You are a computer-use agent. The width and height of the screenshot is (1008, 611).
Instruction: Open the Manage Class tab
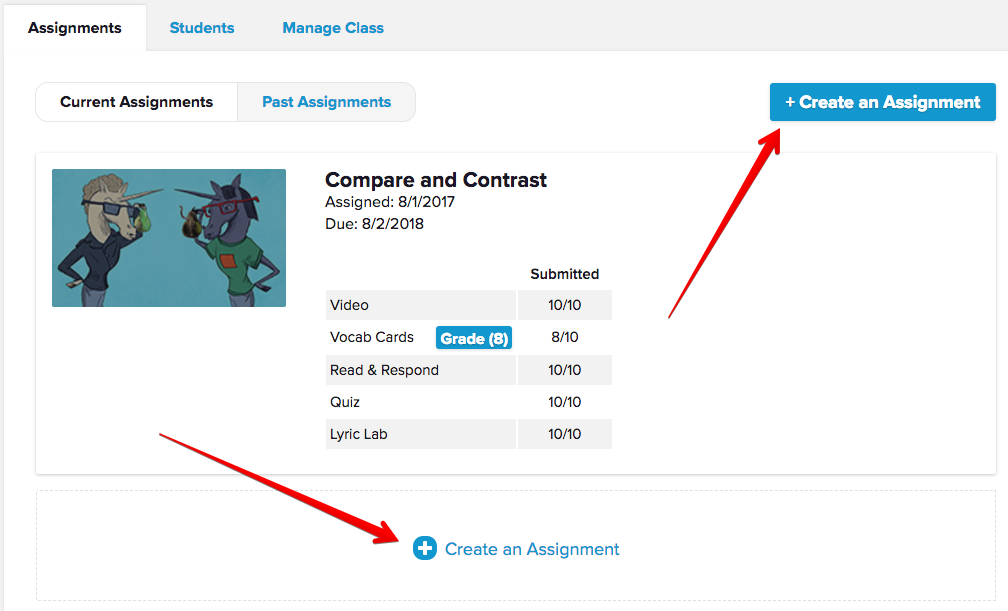coord(333,28)
